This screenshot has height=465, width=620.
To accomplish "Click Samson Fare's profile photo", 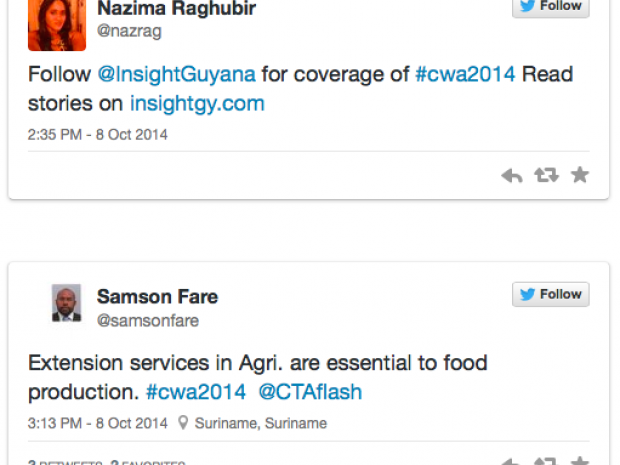I will [x=66, y=303].
